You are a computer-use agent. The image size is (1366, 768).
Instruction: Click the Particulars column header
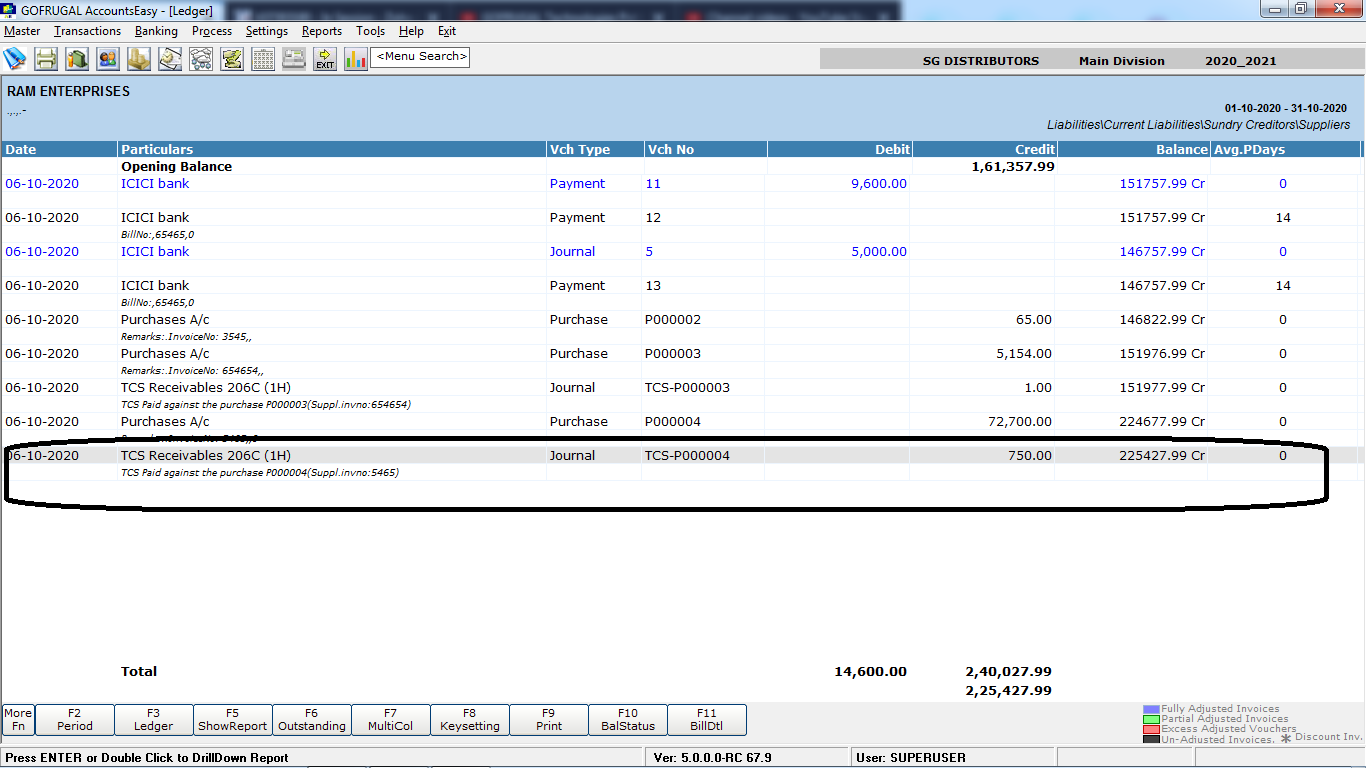pos(332,150)
